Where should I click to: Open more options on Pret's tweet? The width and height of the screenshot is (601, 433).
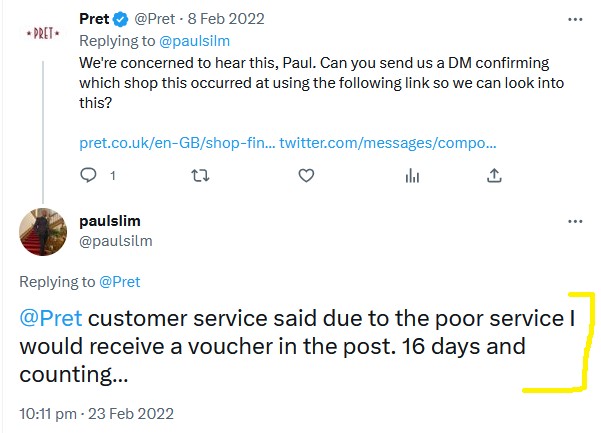click(x=574, y=19)
